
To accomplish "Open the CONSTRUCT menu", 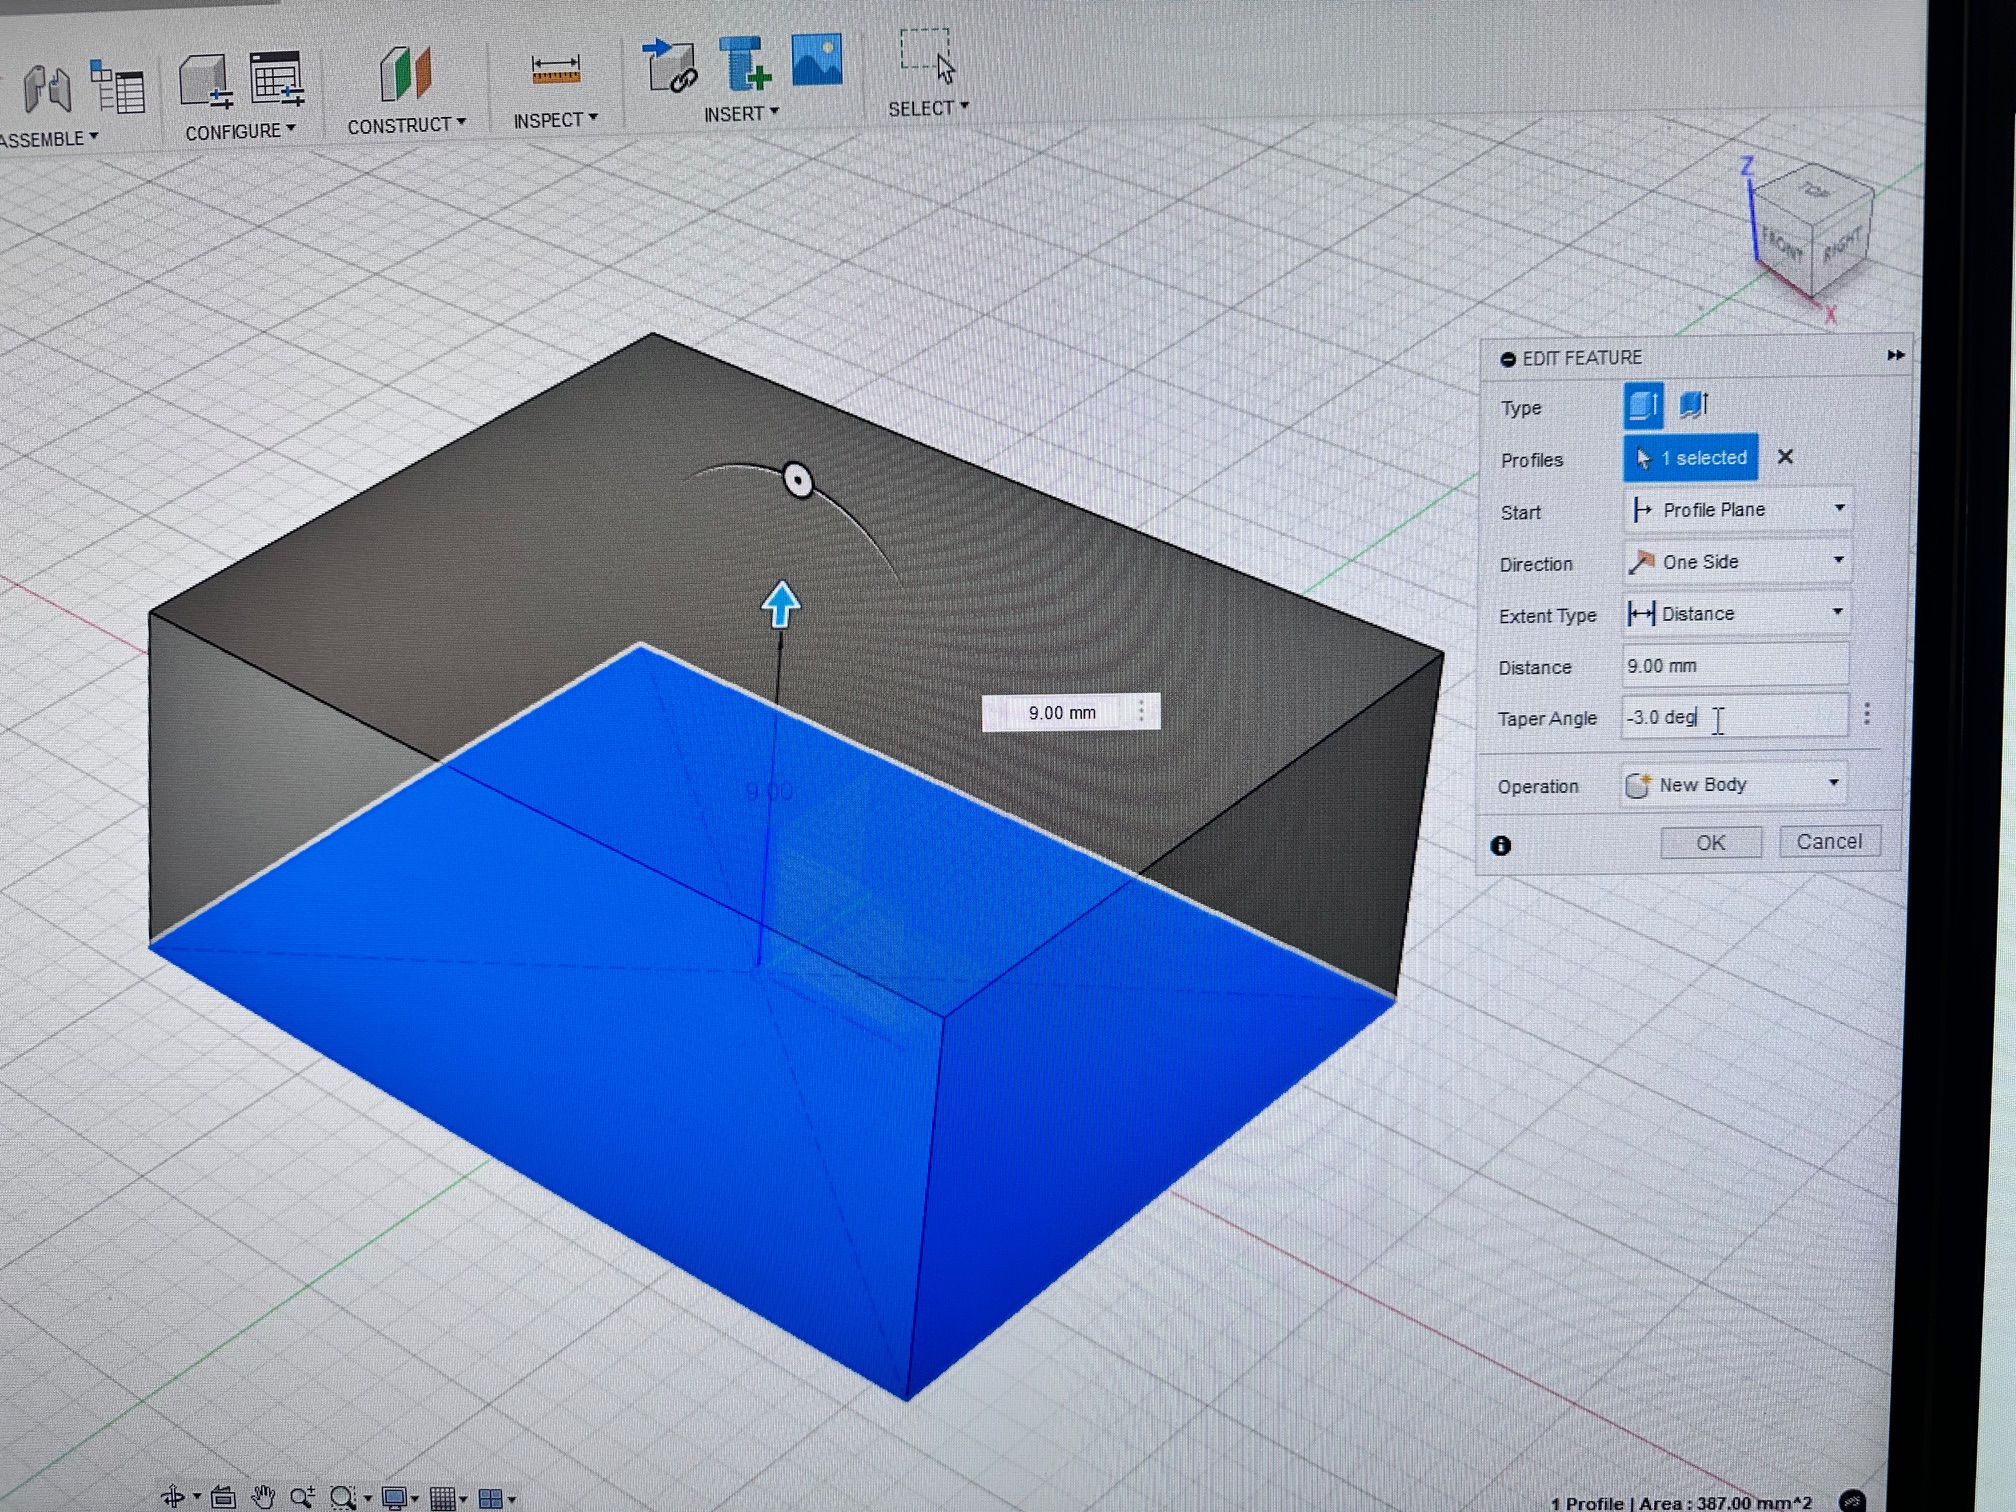I will tap(406, 125).
